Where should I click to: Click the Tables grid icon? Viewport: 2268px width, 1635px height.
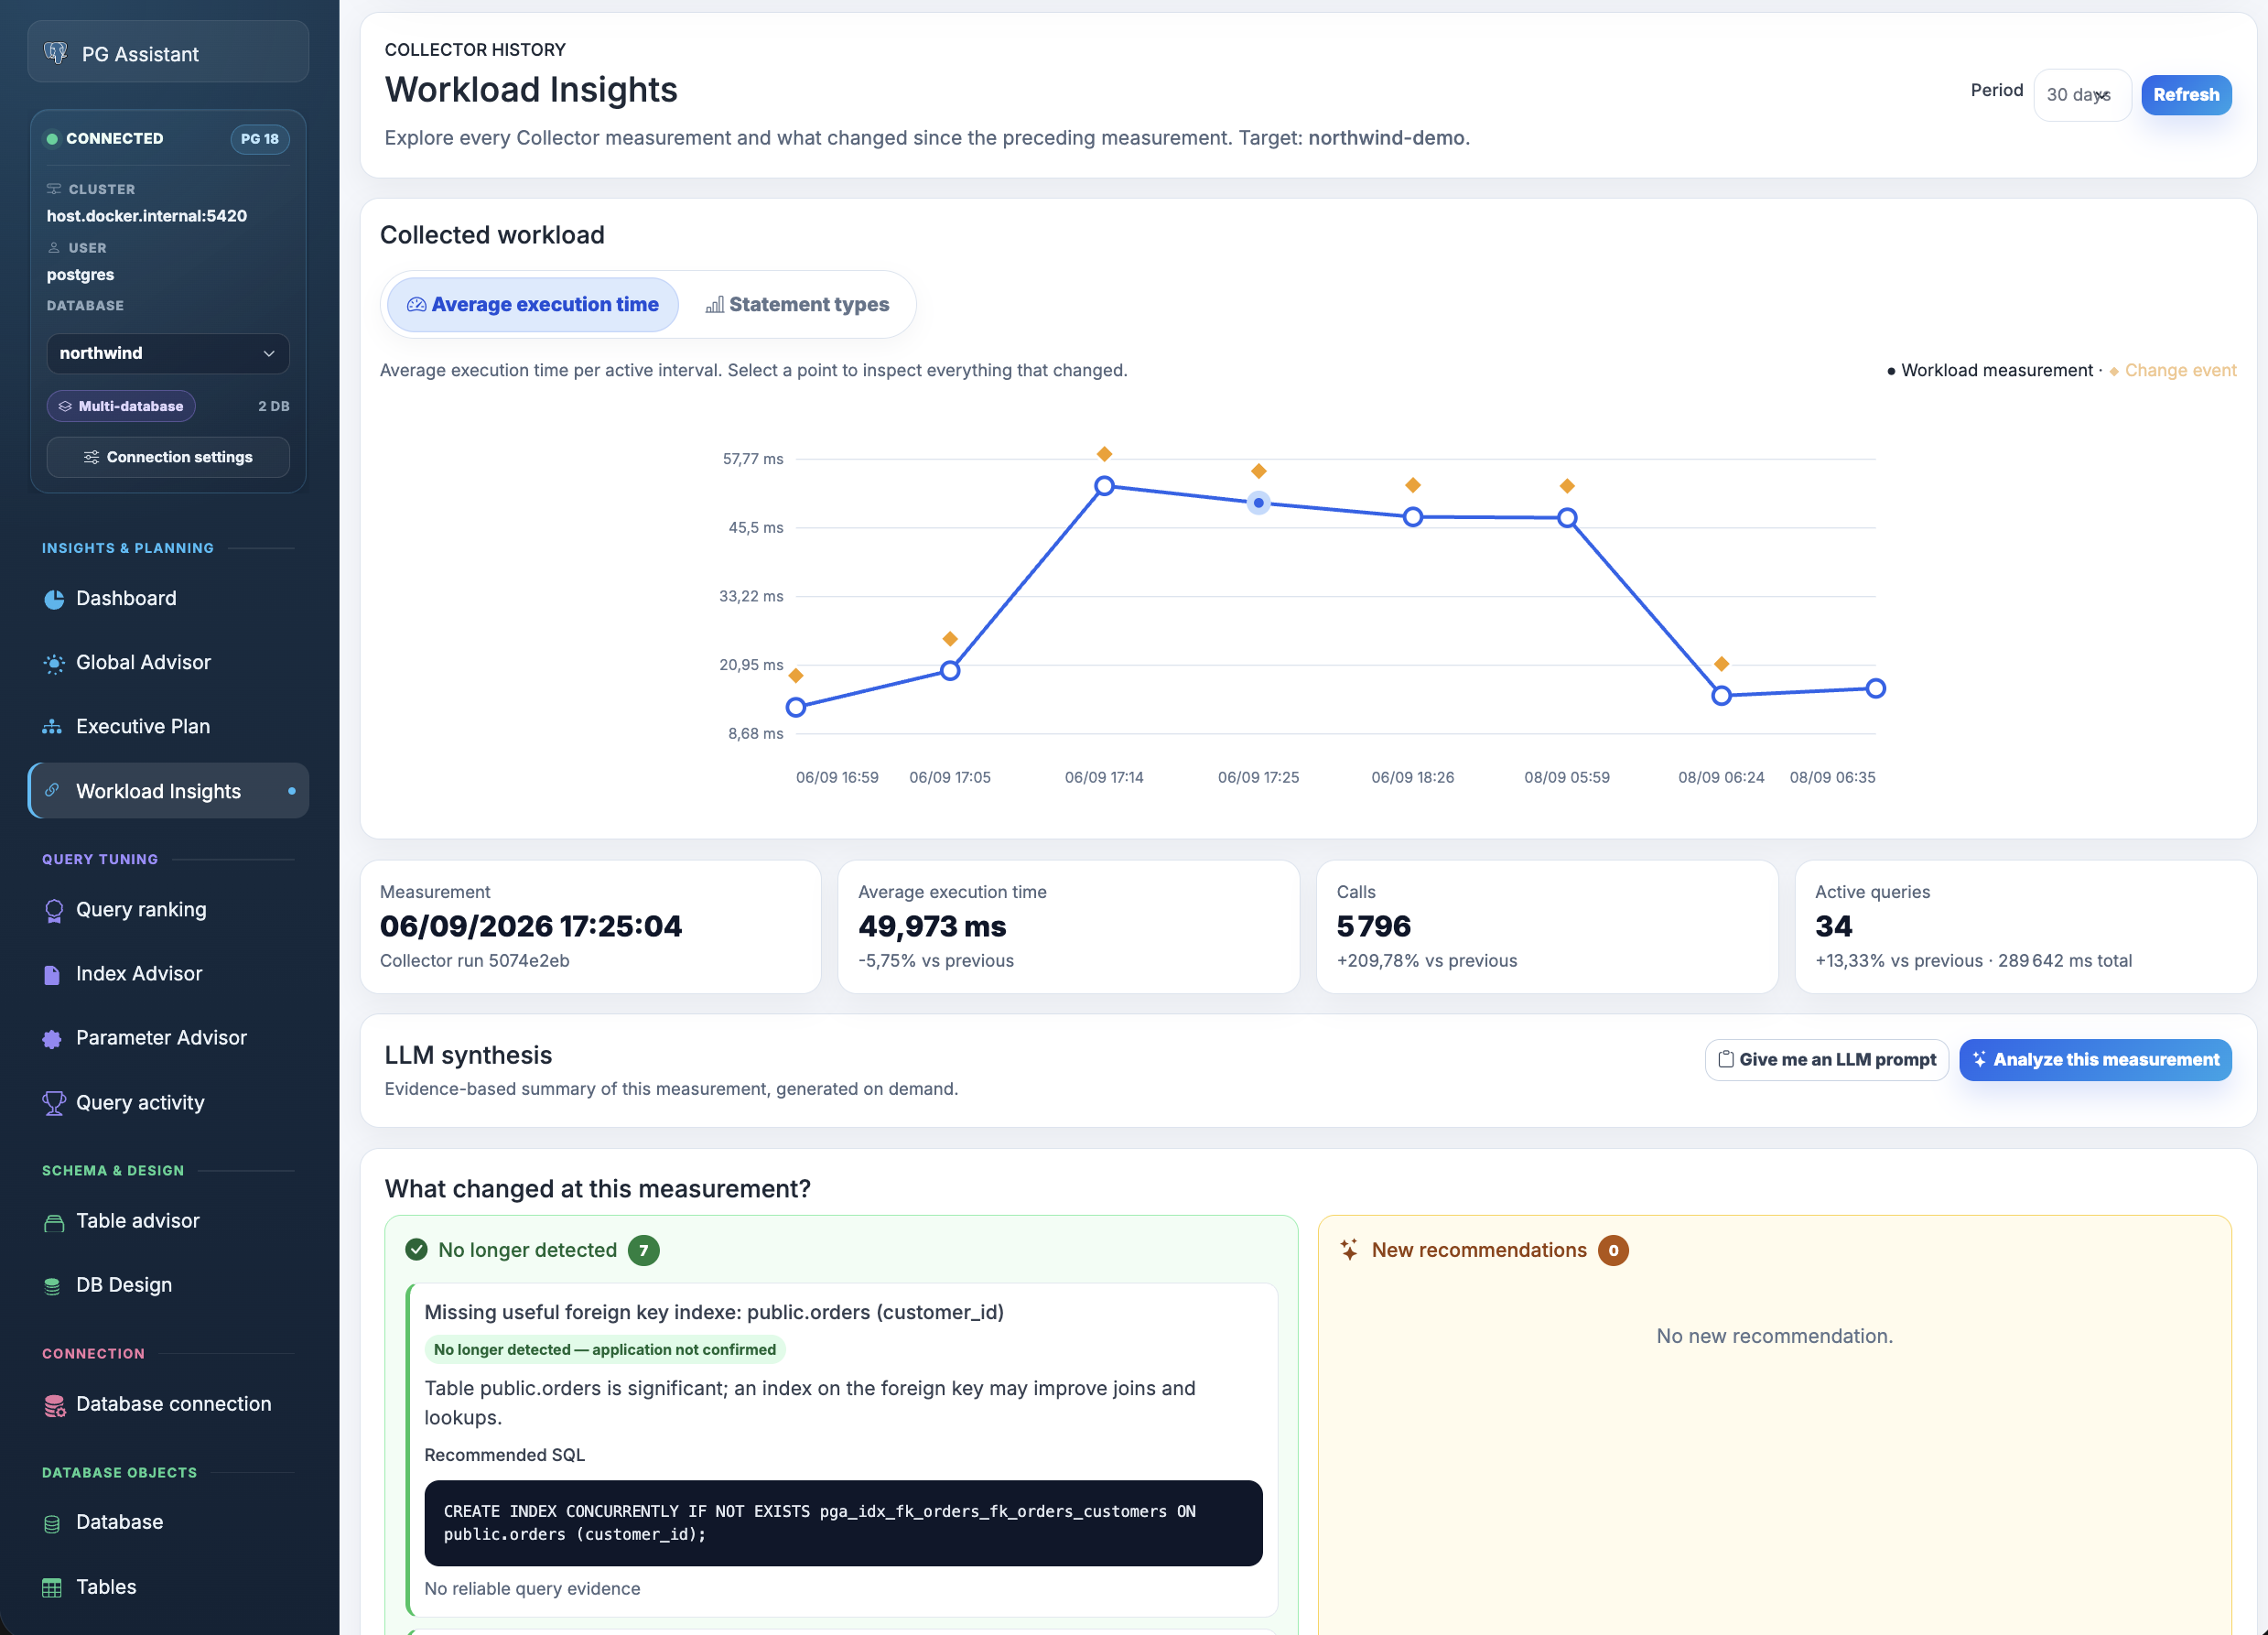[52, 1587]
